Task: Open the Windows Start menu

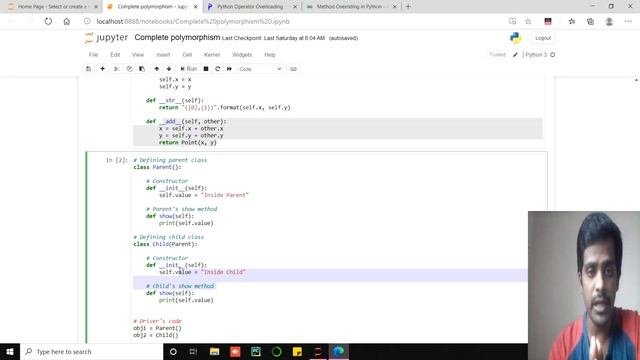Action: tap(10, 351)
